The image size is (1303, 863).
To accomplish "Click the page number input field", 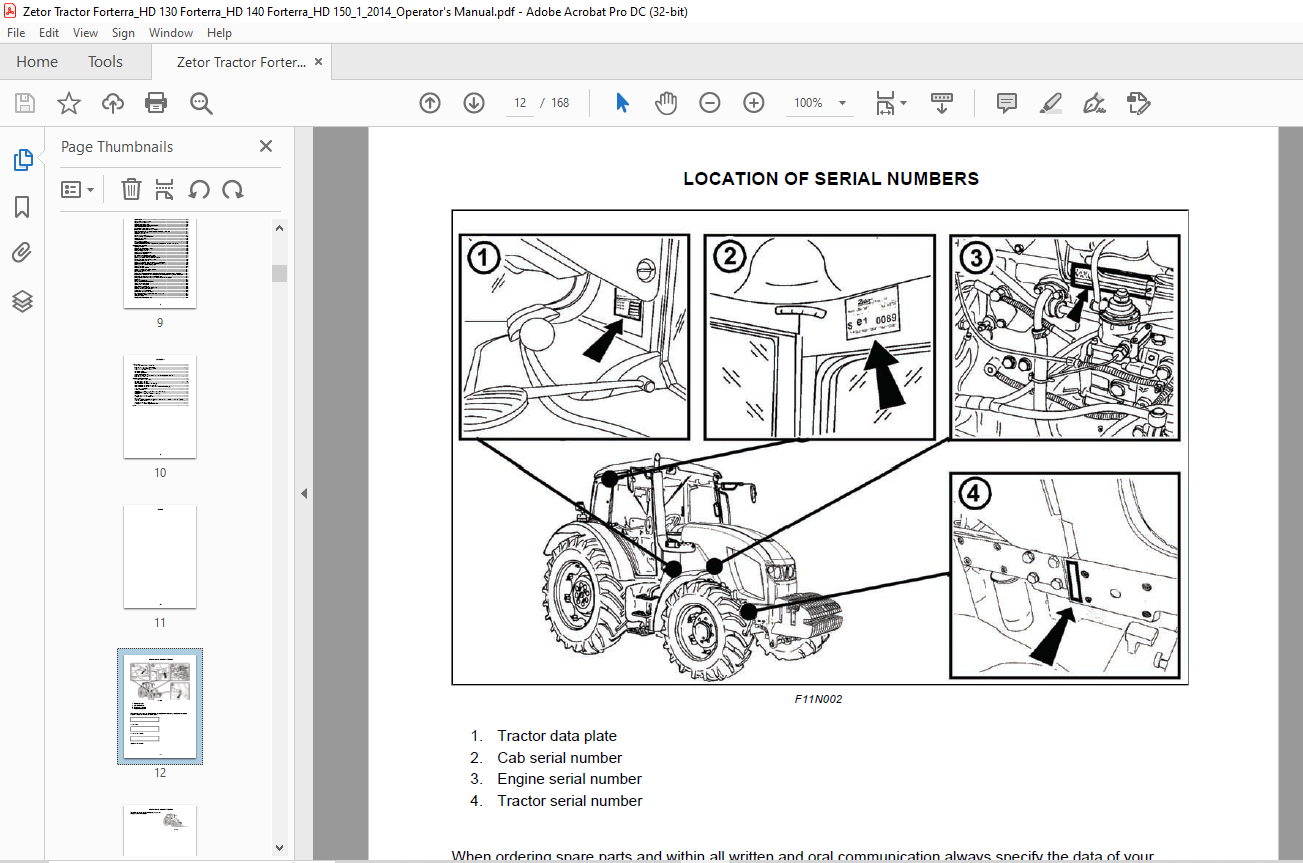I will (x=520, y=103).
